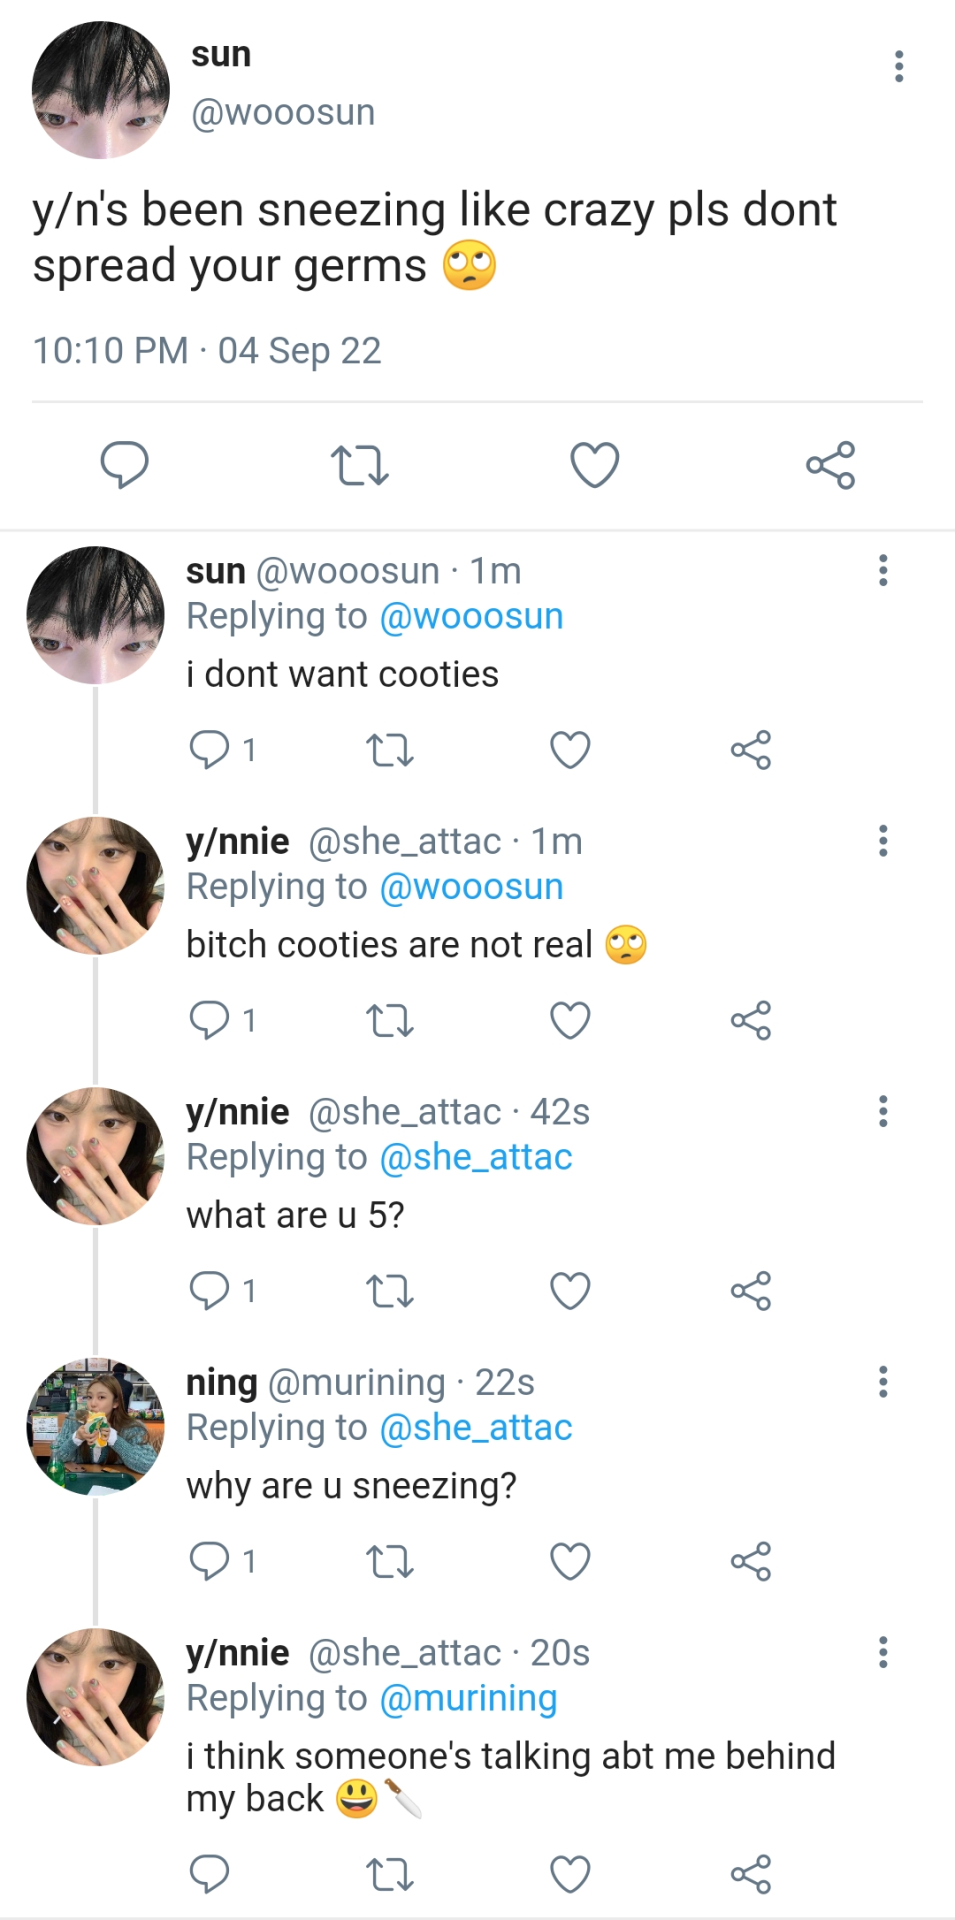Image resolution: width=955 pixels, height=1920 pixels.
Task: Retweet the "i dont want cooties" reply
Action: pos(390,750)
